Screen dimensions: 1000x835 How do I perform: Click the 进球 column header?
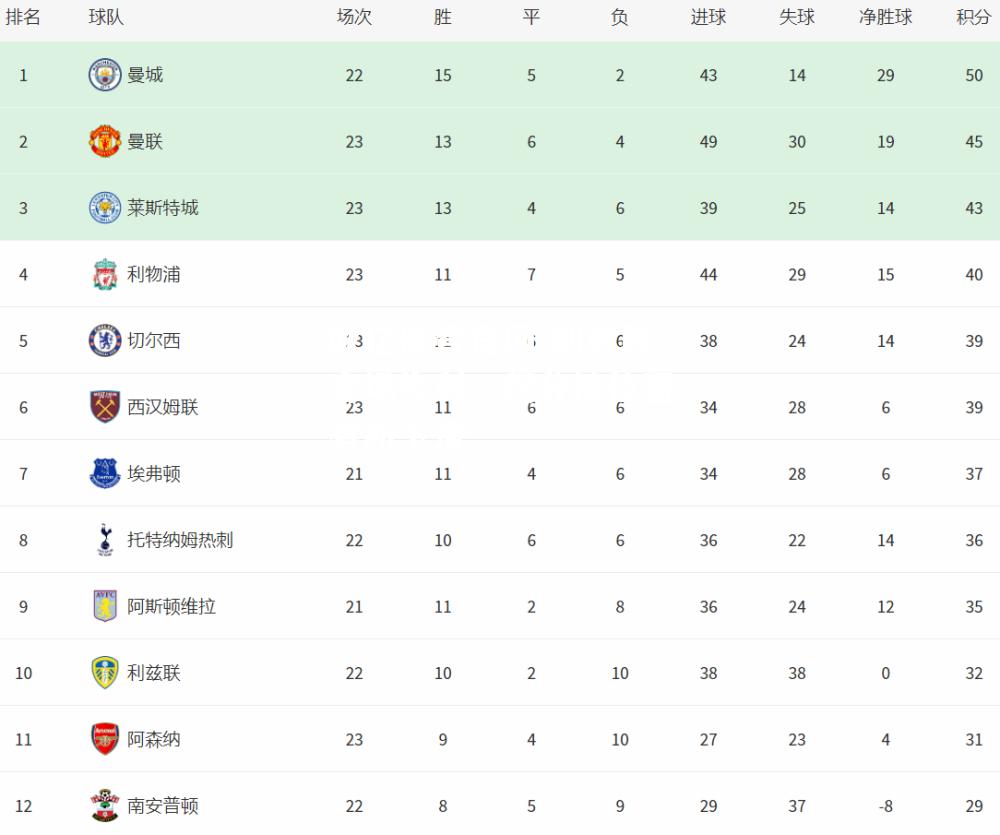point(708,17)
